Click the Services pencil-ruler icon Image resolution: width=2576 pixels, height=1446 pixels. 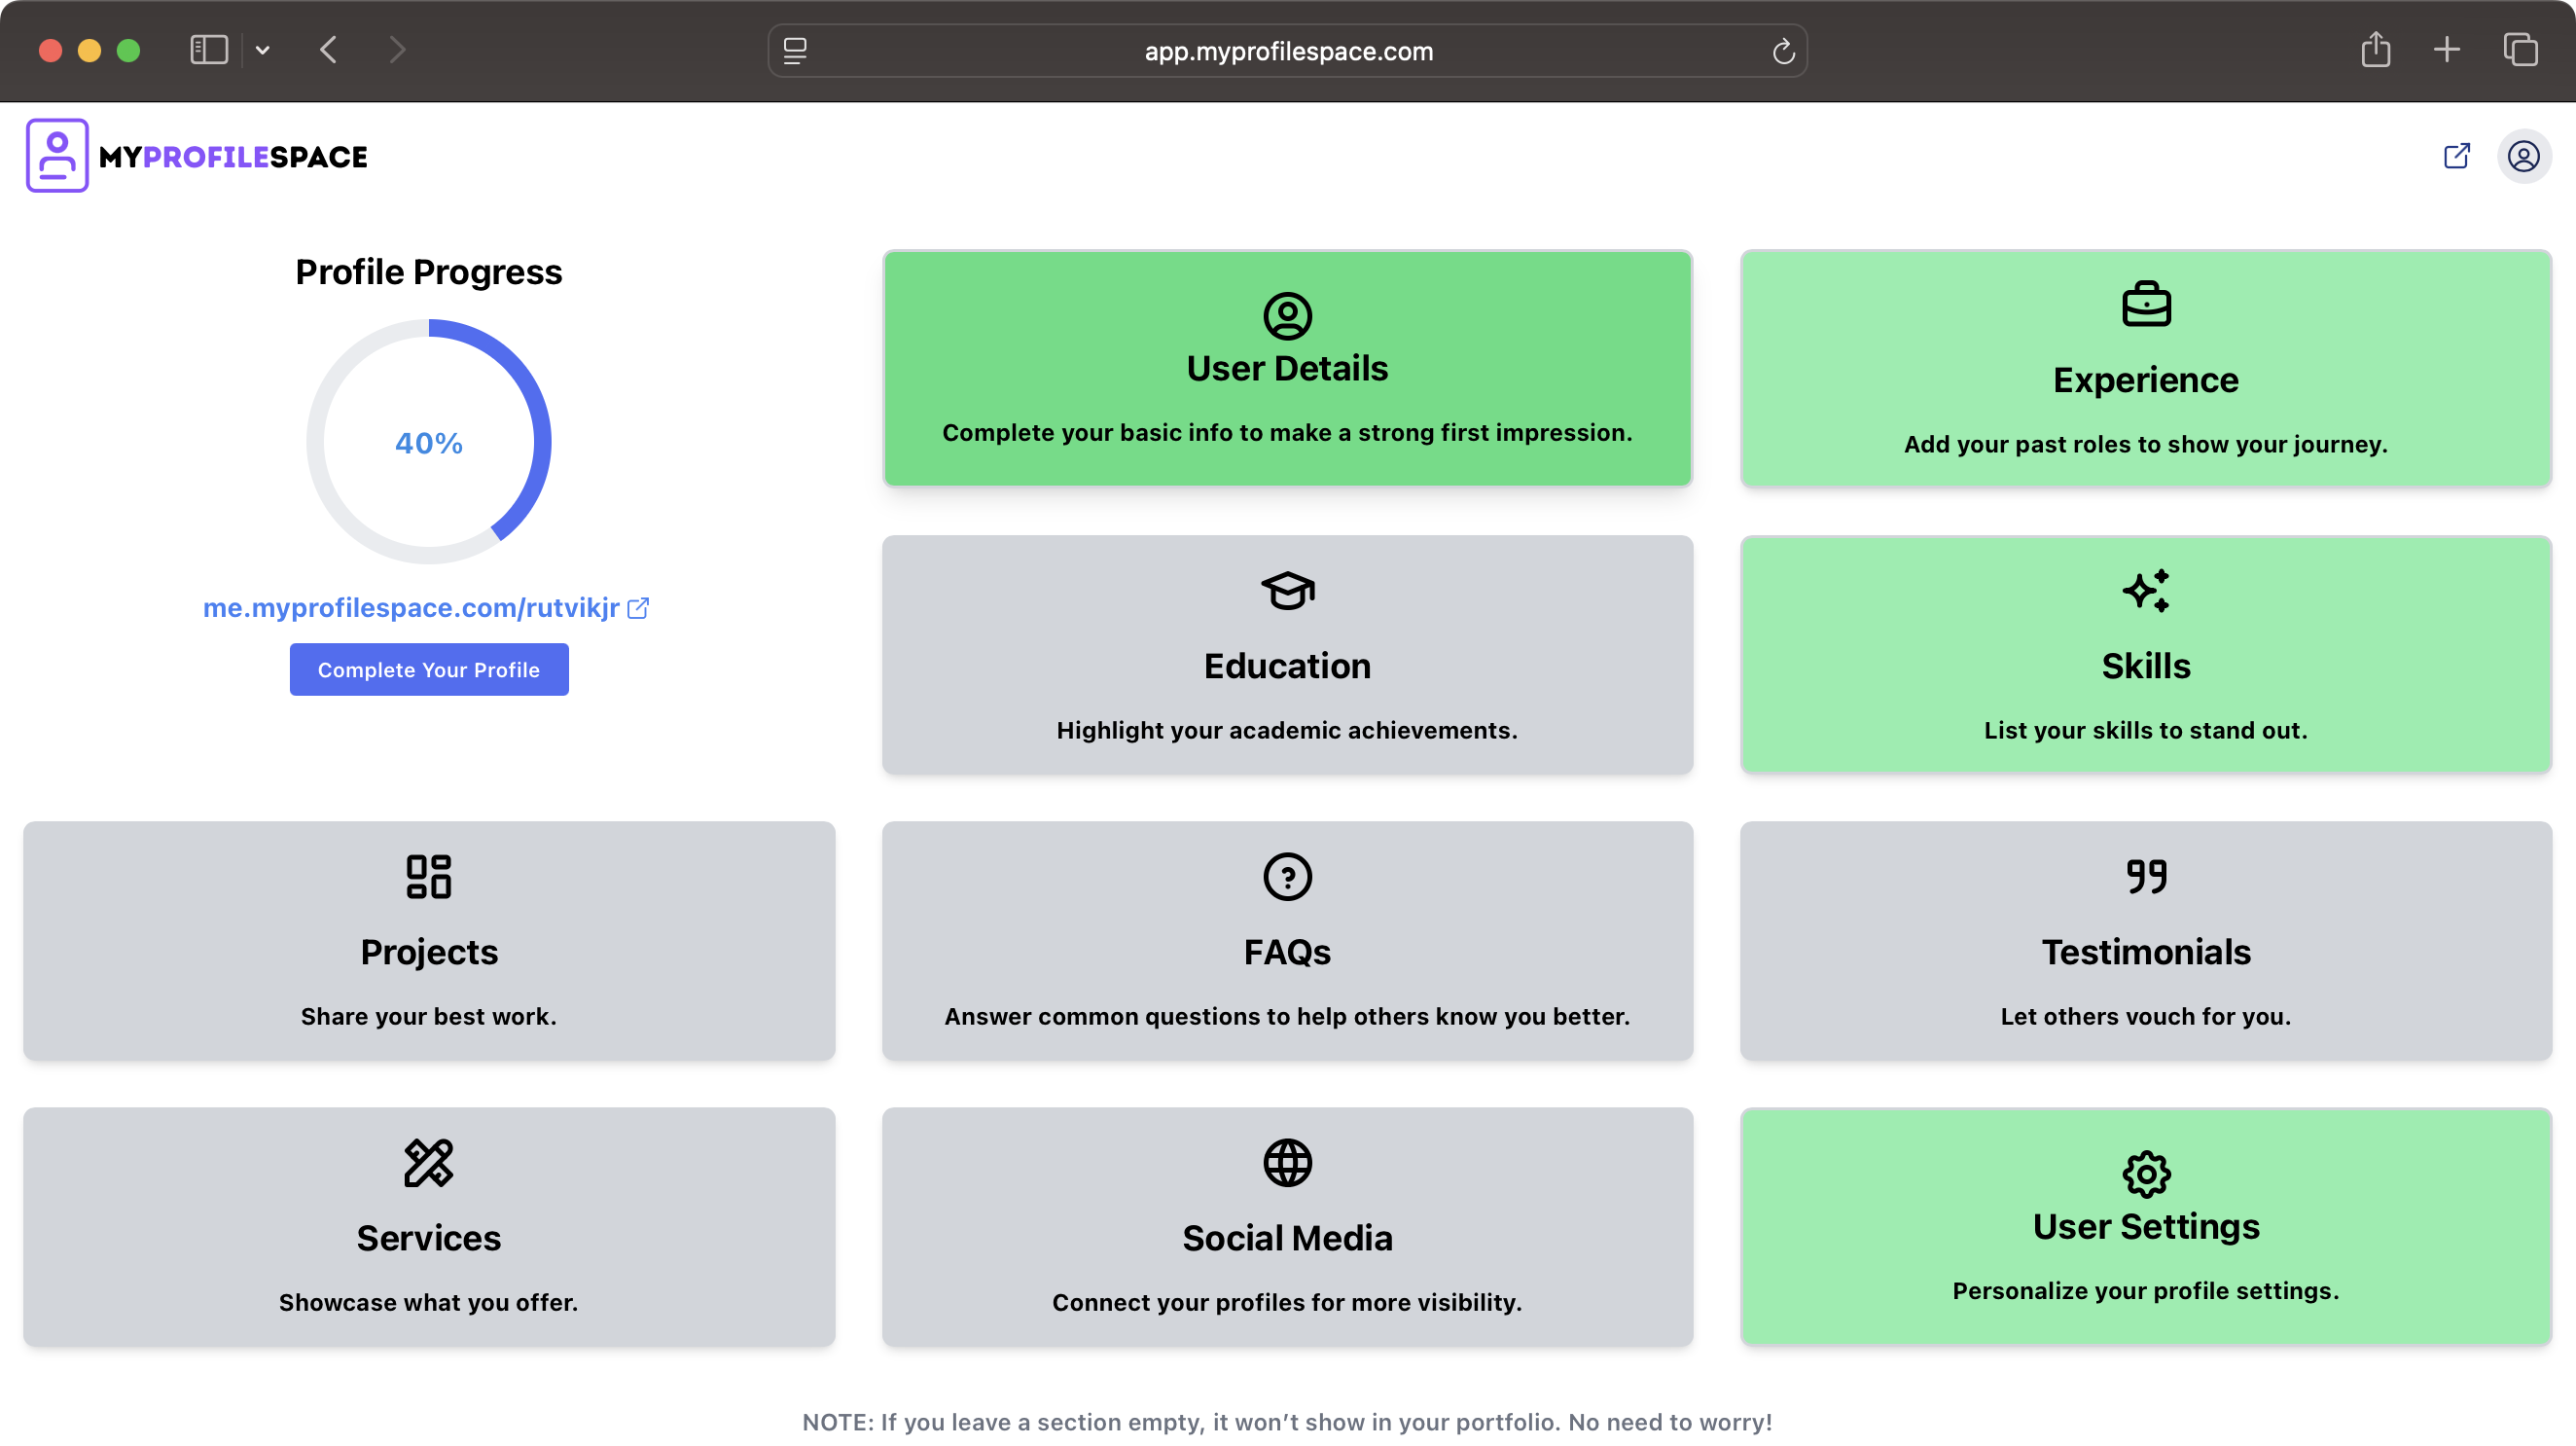(x=428, y=1163)
